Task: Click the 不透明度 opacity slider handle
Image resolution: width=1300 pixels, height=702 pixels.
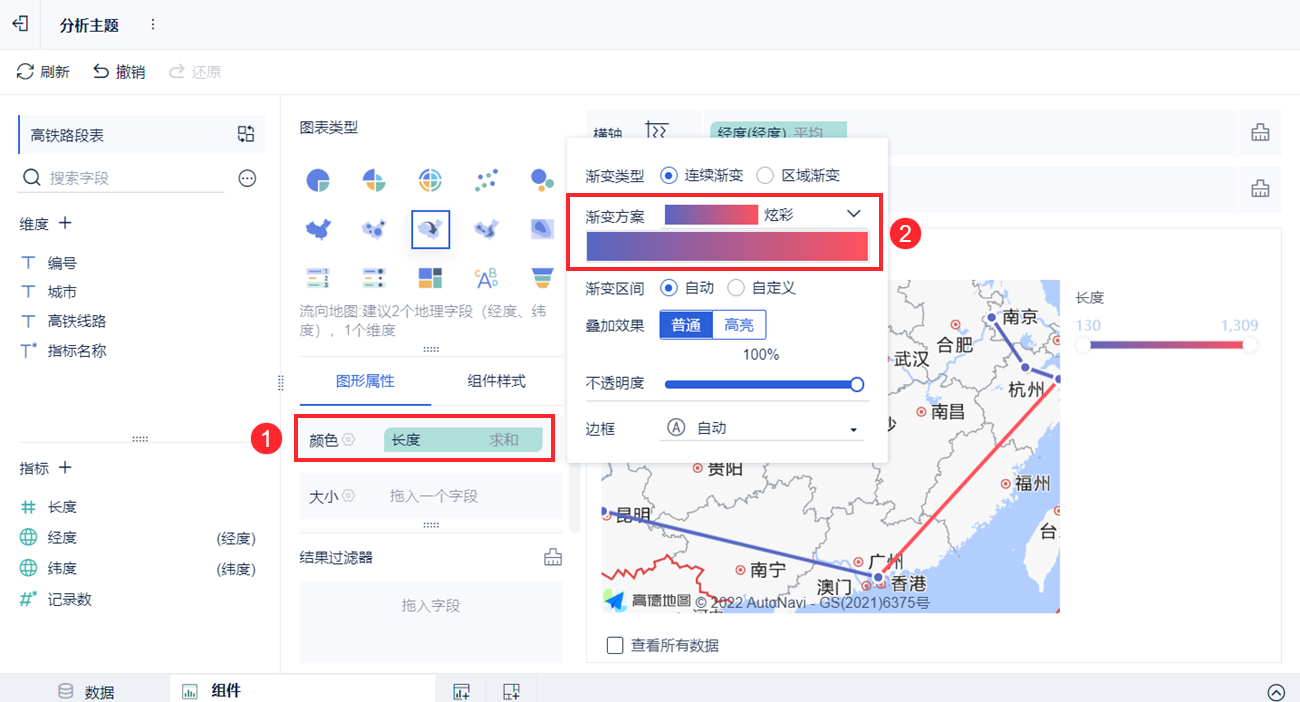Action: (x=857, y=384)
